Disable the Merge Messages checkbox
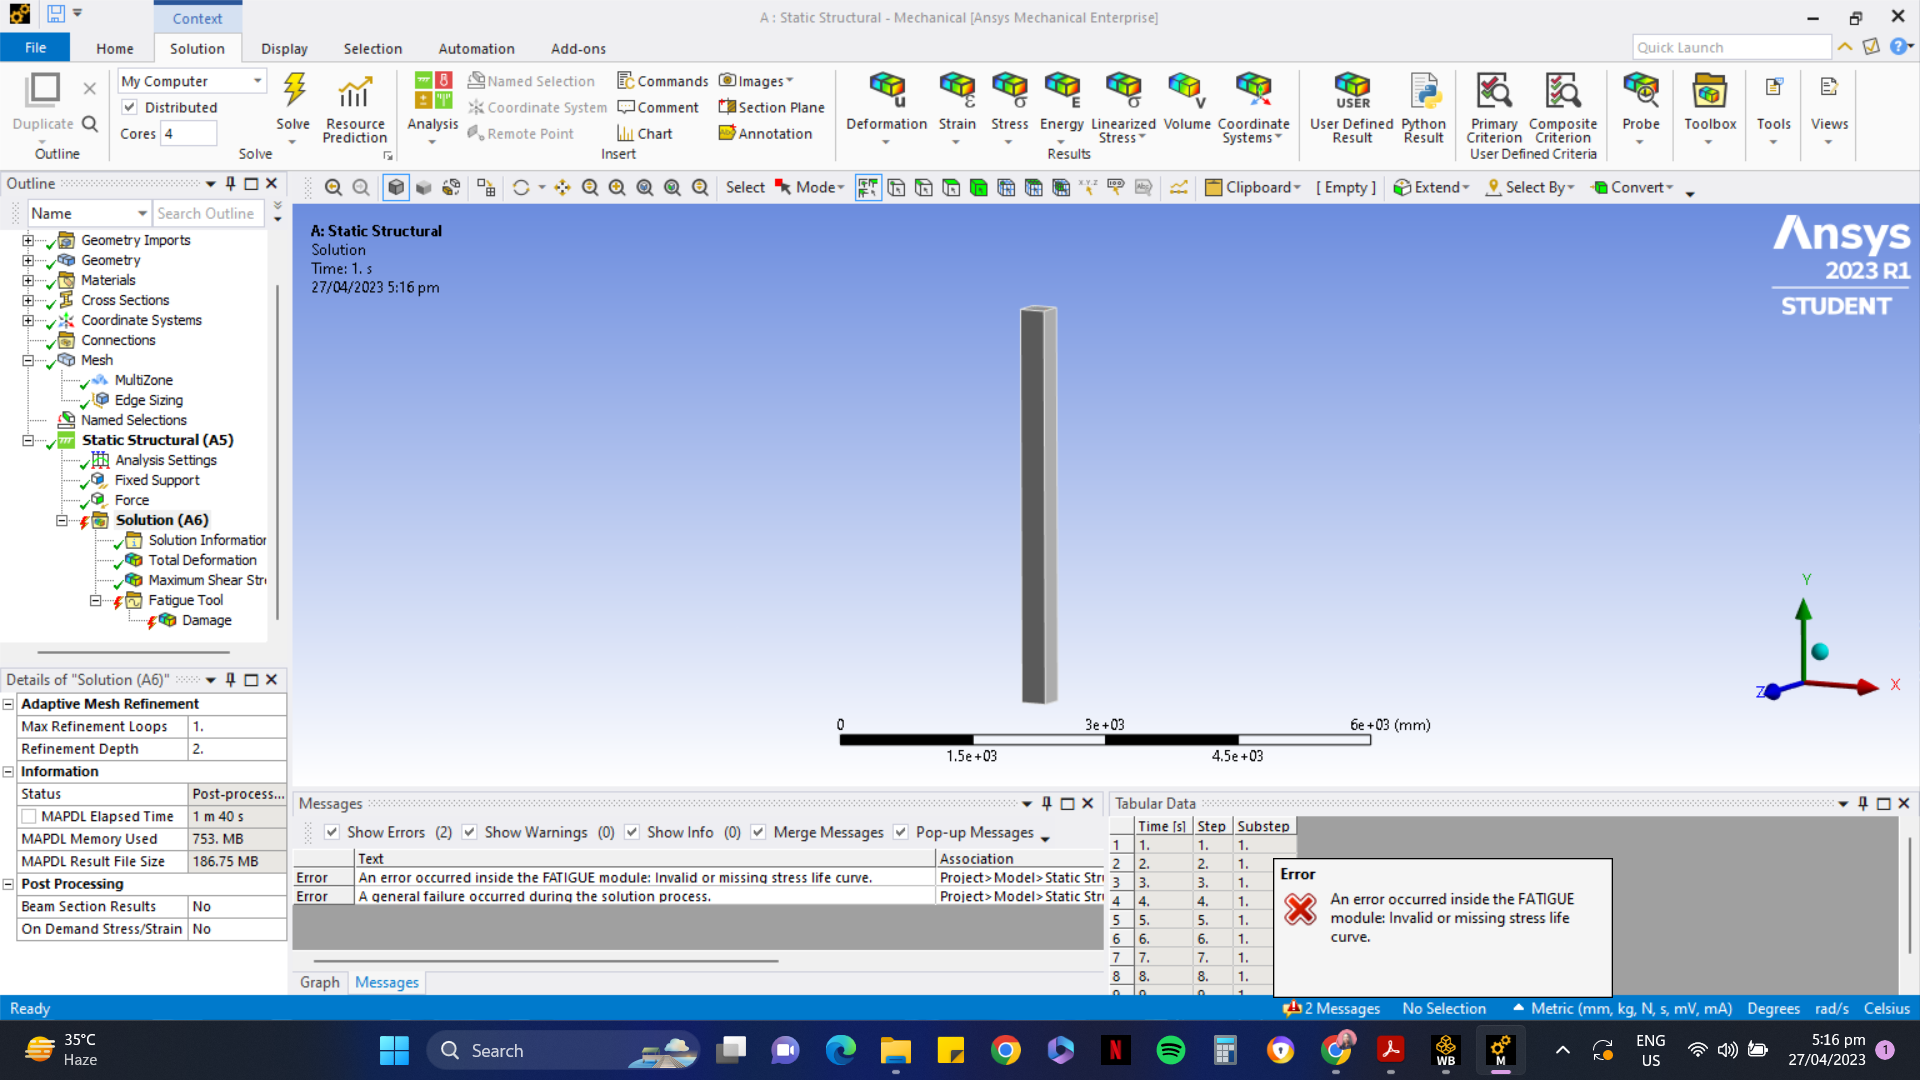Viewport: 1920px width, 1080px height. coord(758,832)
